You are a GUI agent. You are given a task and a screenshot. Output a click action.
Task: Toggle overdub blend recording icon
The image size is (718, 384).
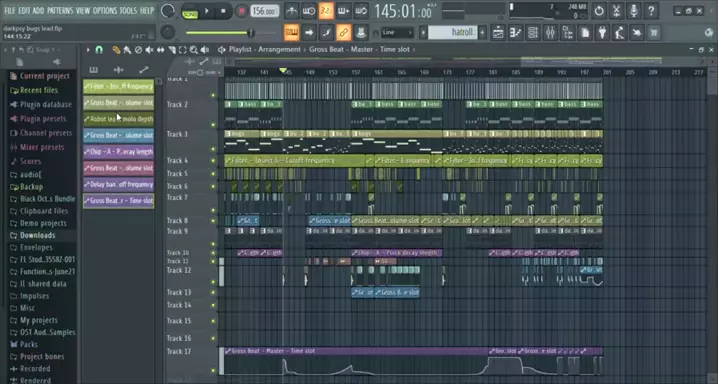(x=343, y=11)
